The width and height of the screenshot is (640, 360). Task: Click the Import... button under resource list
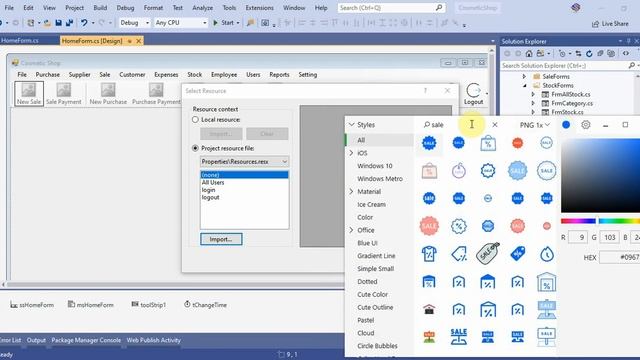[x=221, y=239]
